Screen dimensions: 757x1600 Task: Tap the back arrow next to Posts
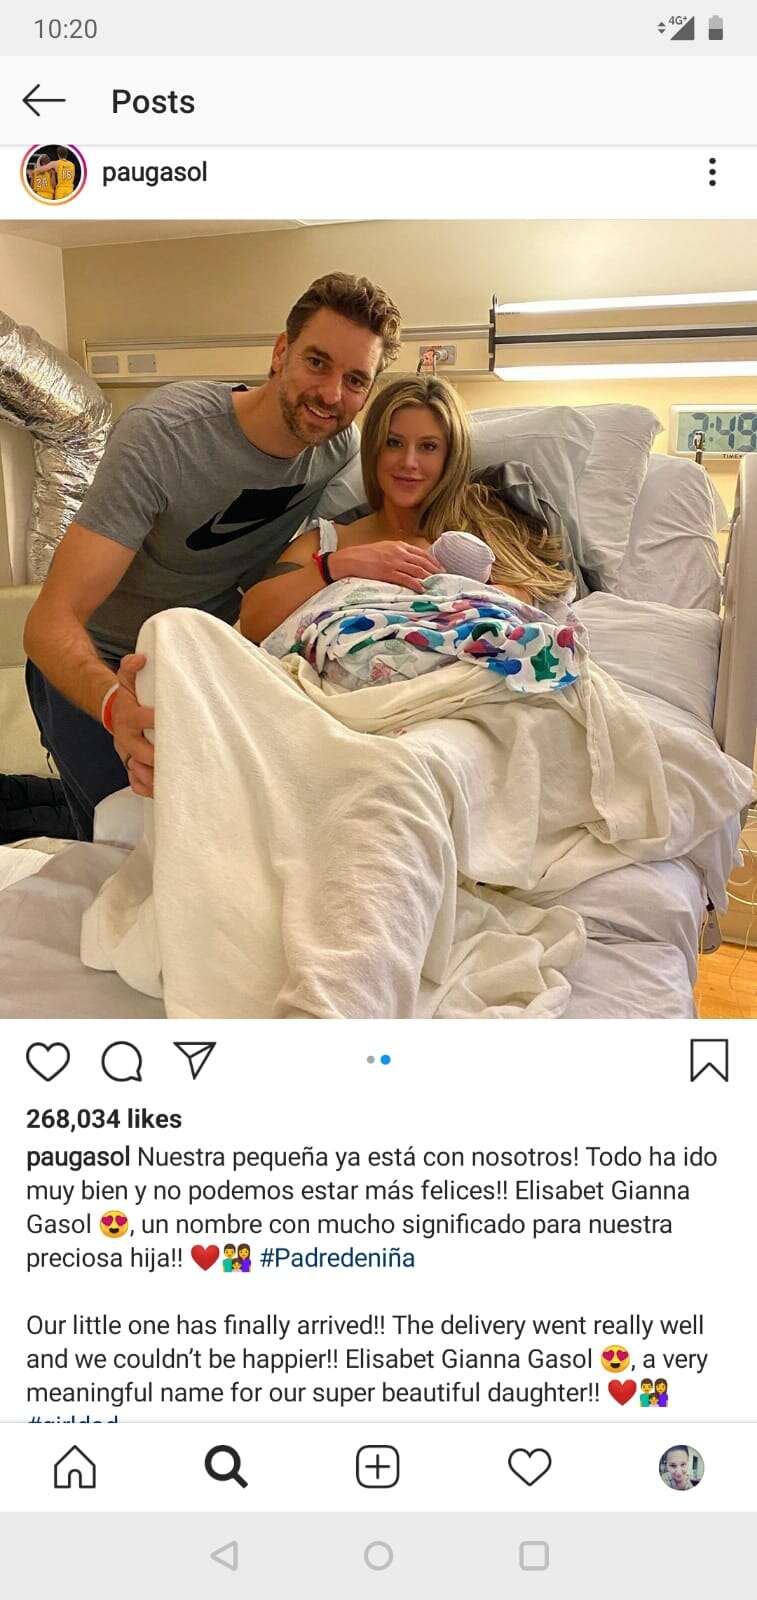[x=44, y=100]
